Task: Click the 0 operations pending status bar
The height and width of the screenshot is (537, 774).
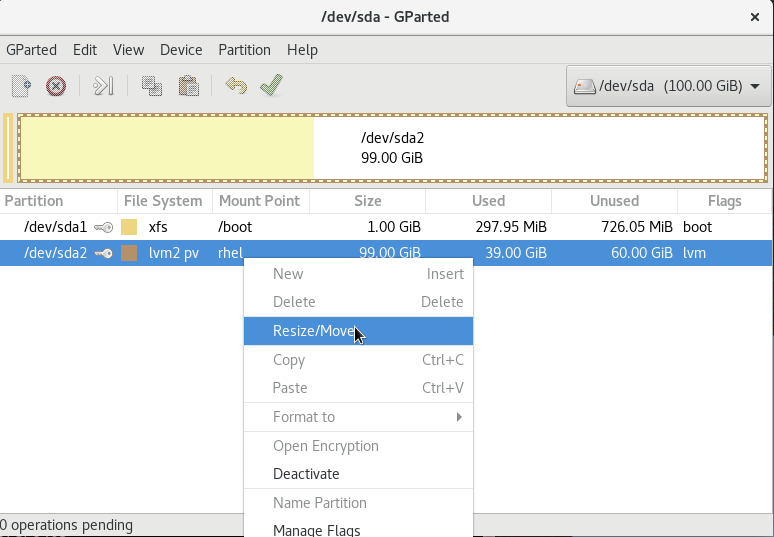Action: click(x=67, y=525)
